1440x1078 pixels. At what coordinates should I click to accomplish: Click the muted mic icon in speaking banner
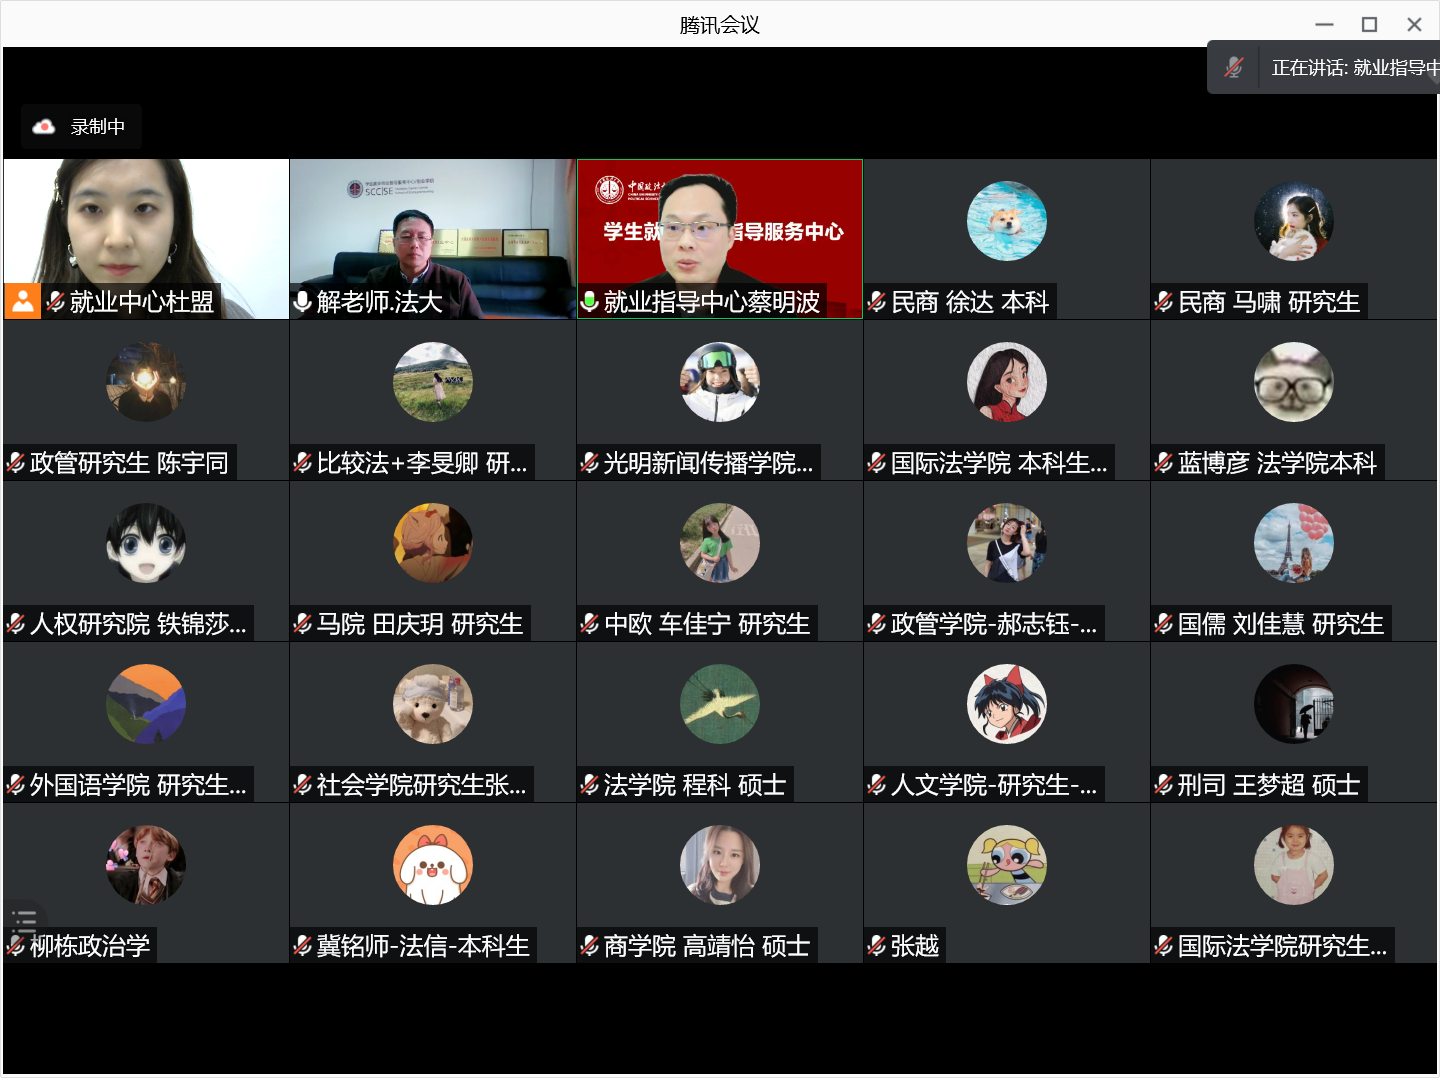click(1234, 68)
